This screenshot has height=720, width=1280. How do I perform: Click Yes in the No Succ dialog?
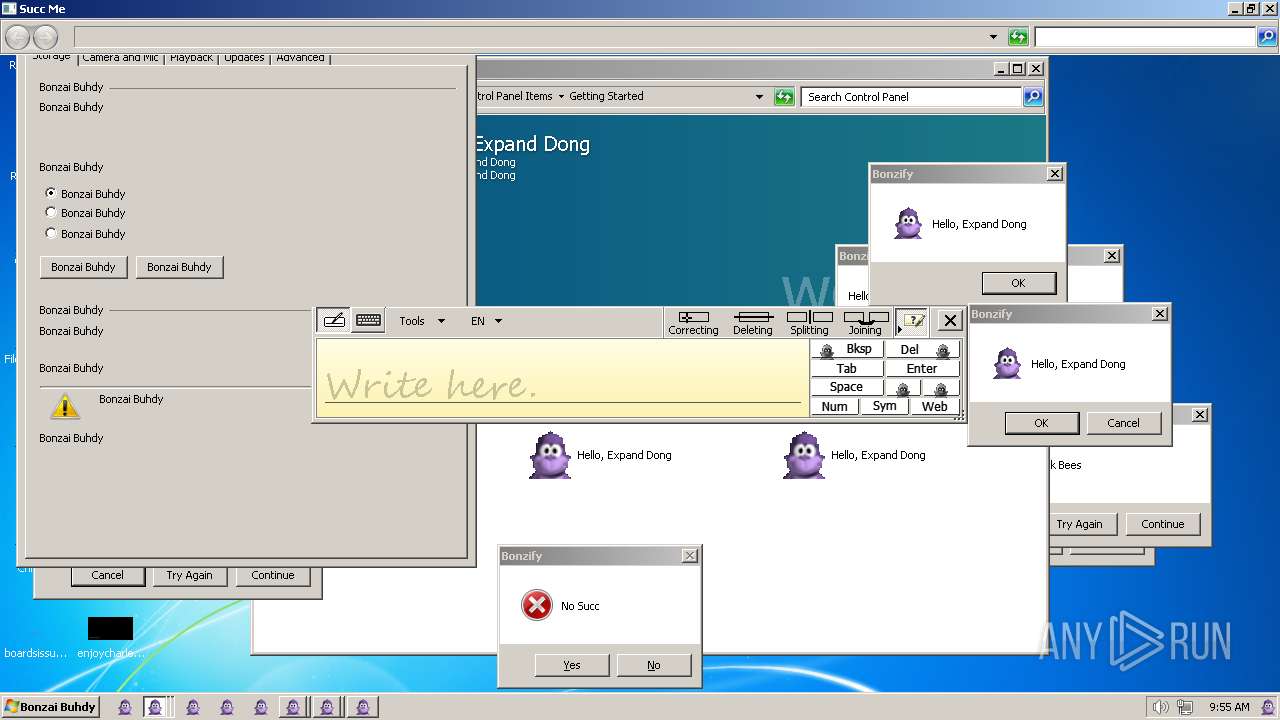[572, 665]
